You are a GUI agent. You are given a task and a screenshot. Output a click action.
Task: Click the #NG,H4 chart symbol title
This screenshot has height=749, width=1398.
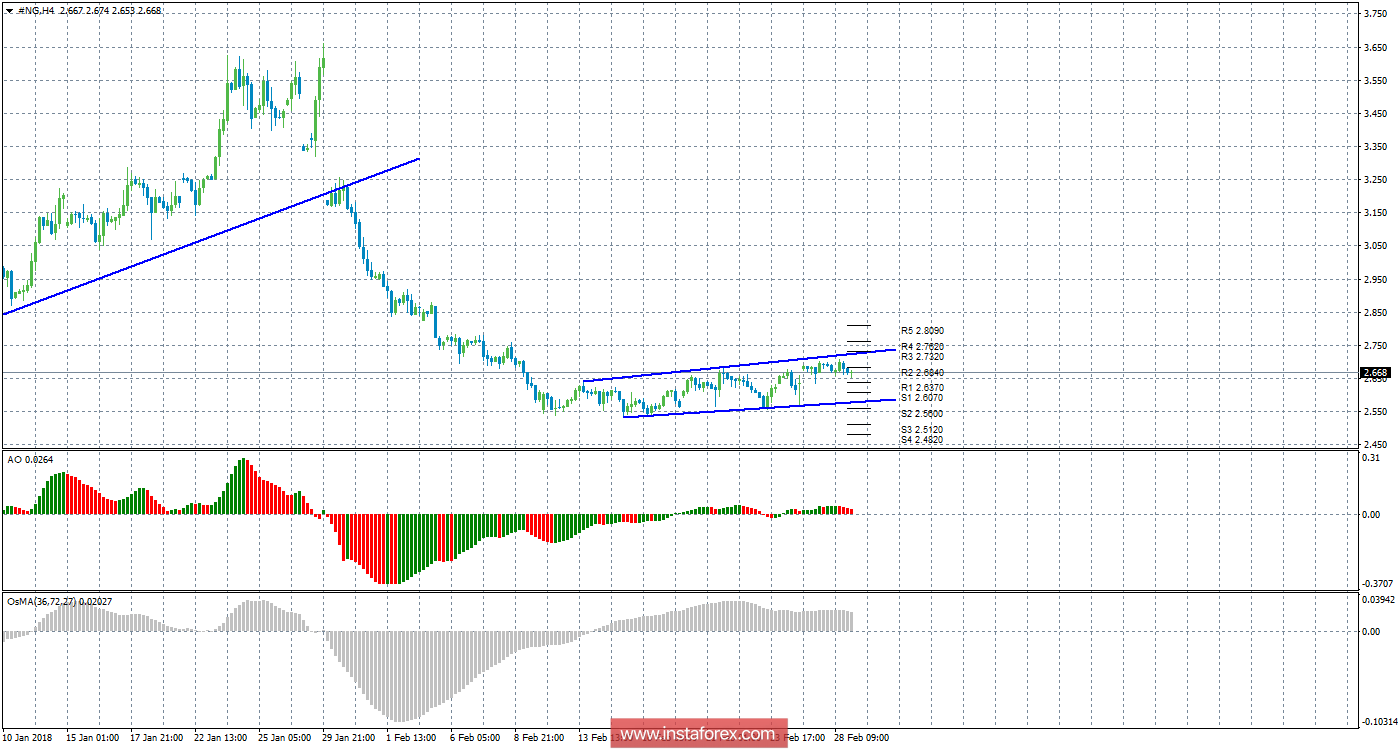[37, 10]
